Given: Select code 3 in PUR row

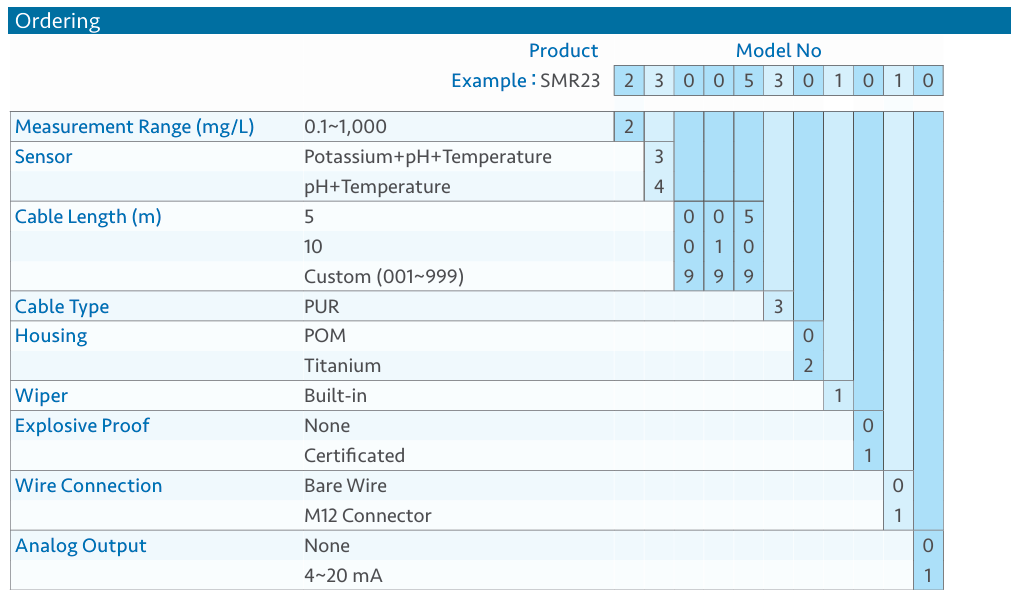Looking at the screenshot, I should tap(778, 307).
